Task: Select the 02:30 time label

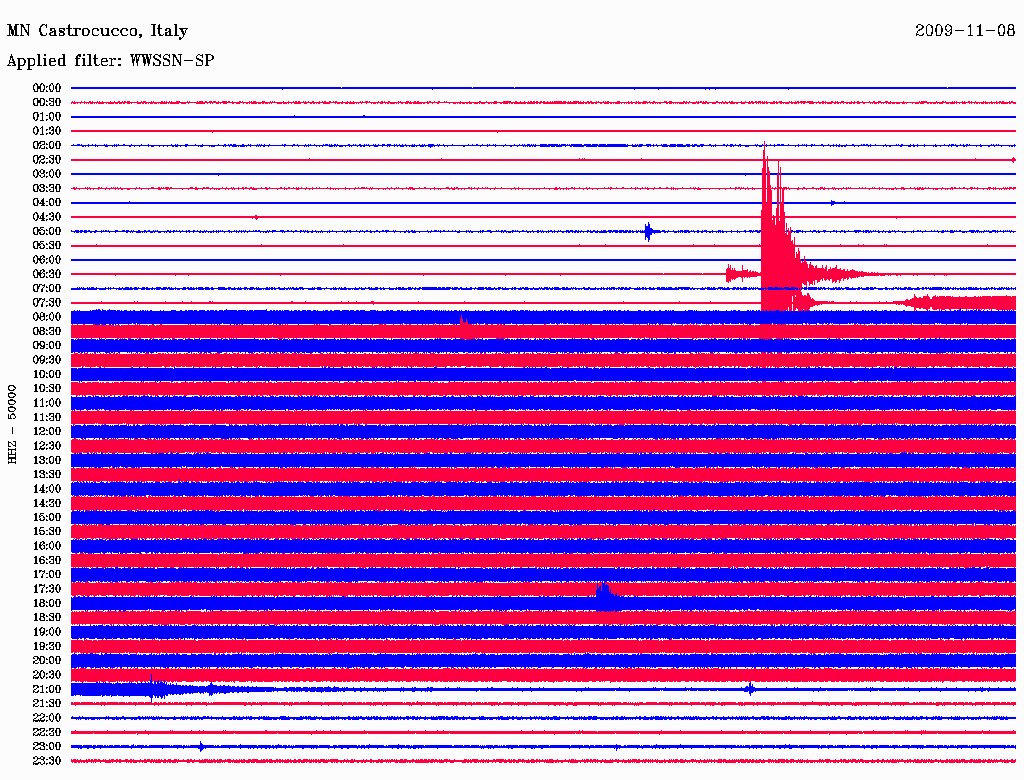Action: 47,159
